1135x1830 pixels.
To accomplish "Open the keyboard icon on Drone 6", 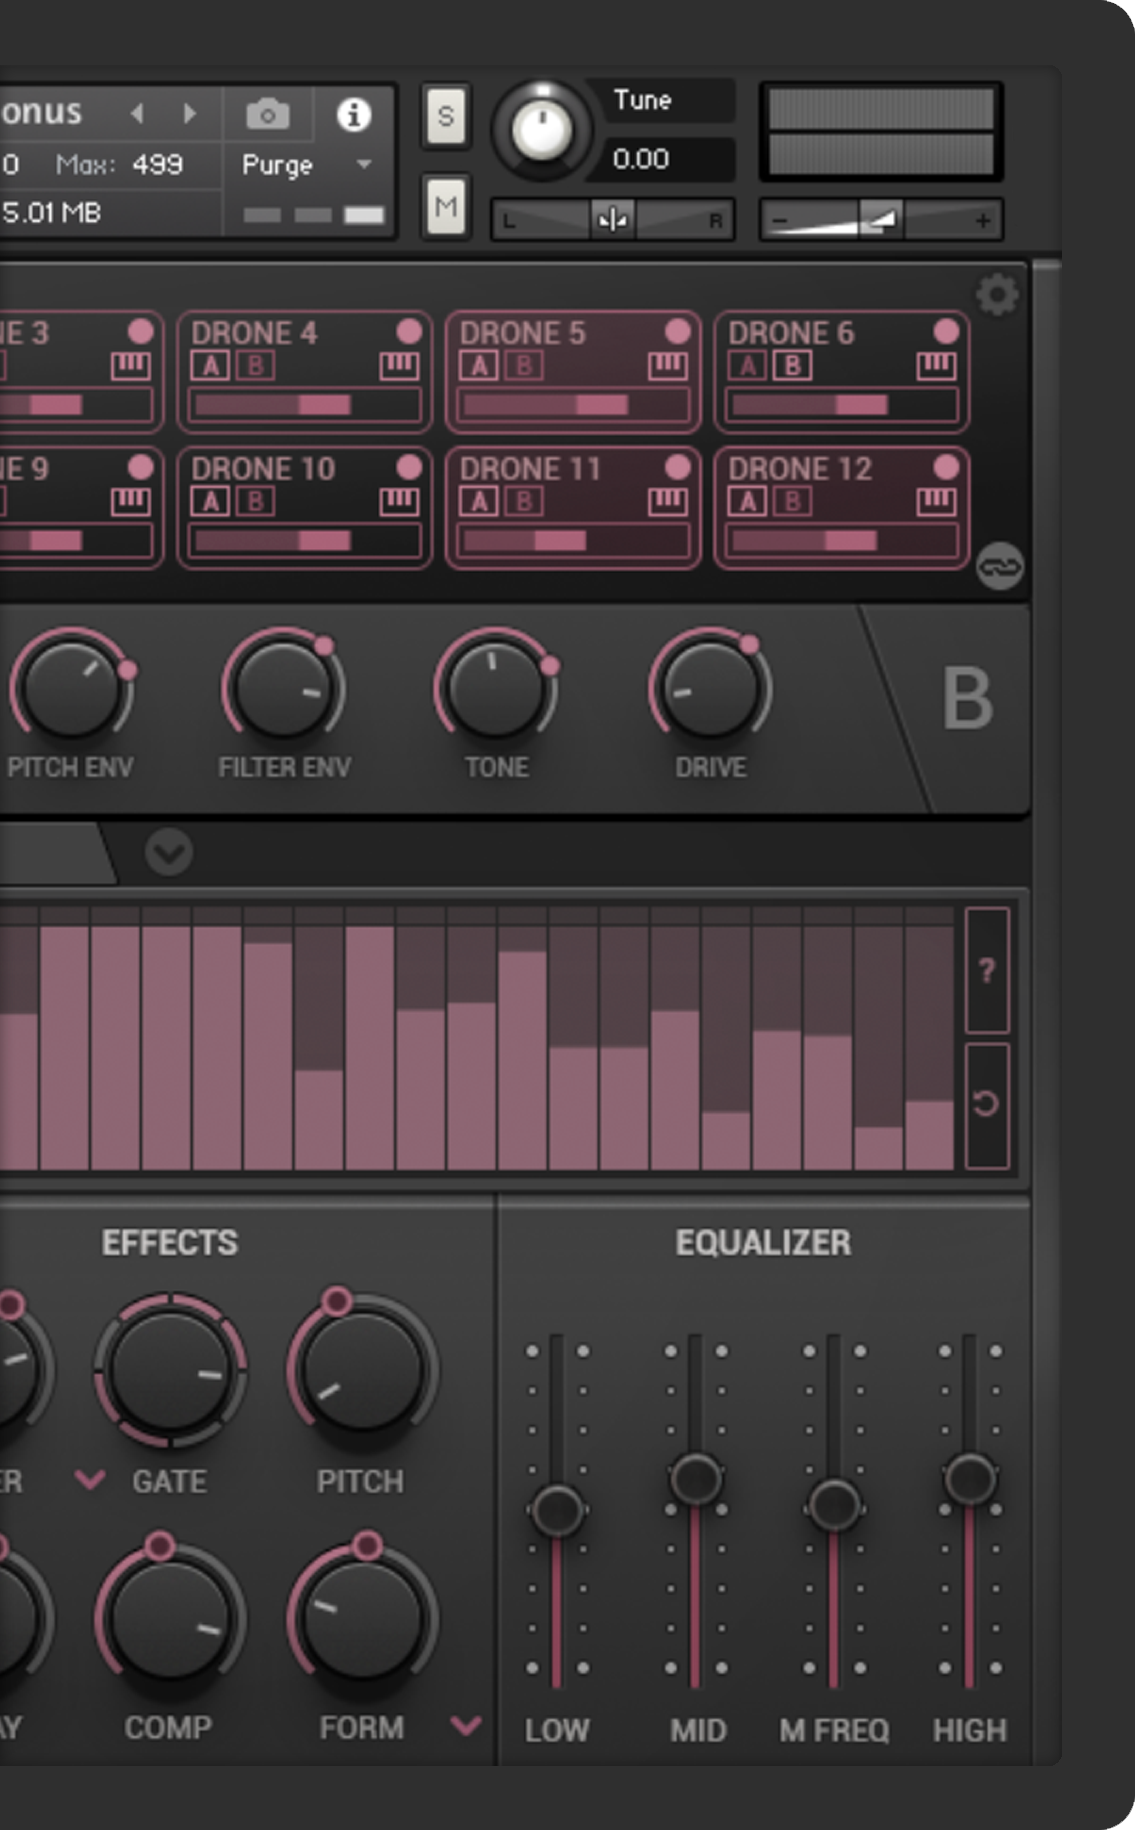I will [x=936, y=366].
